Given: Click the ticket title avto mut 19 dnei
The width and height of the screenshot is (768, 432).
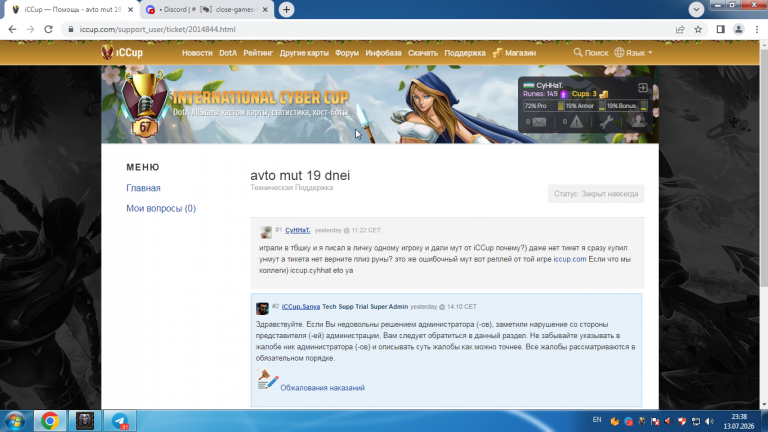Looking at the screenshot, I should tap(300, 175).
